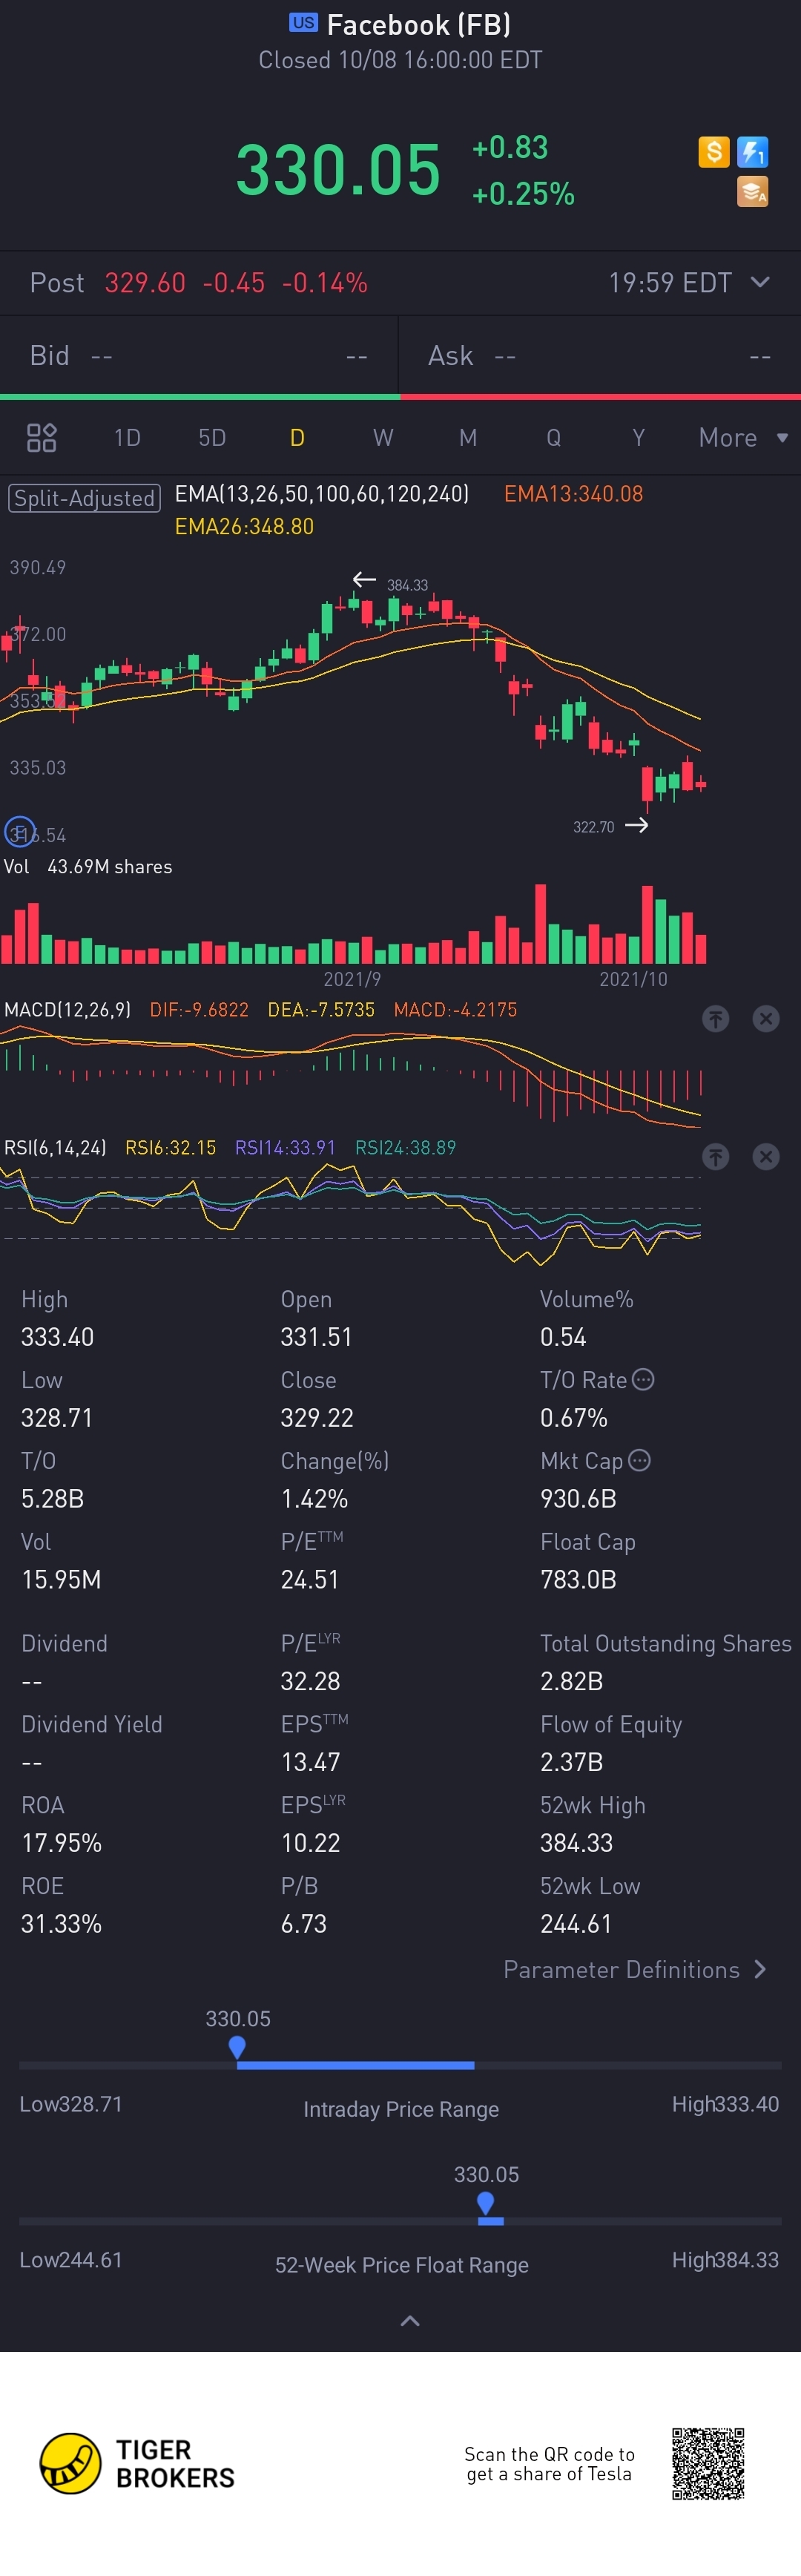Image resolution: width=801 pixels, height=2576 pixels.
Task: Tap the 52wk Low 244.61 value
Action: [576, 1924]
